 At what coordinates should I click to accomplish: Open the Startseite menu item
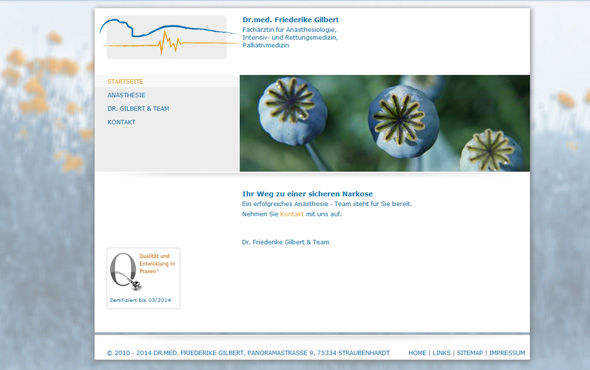[125, 81]
